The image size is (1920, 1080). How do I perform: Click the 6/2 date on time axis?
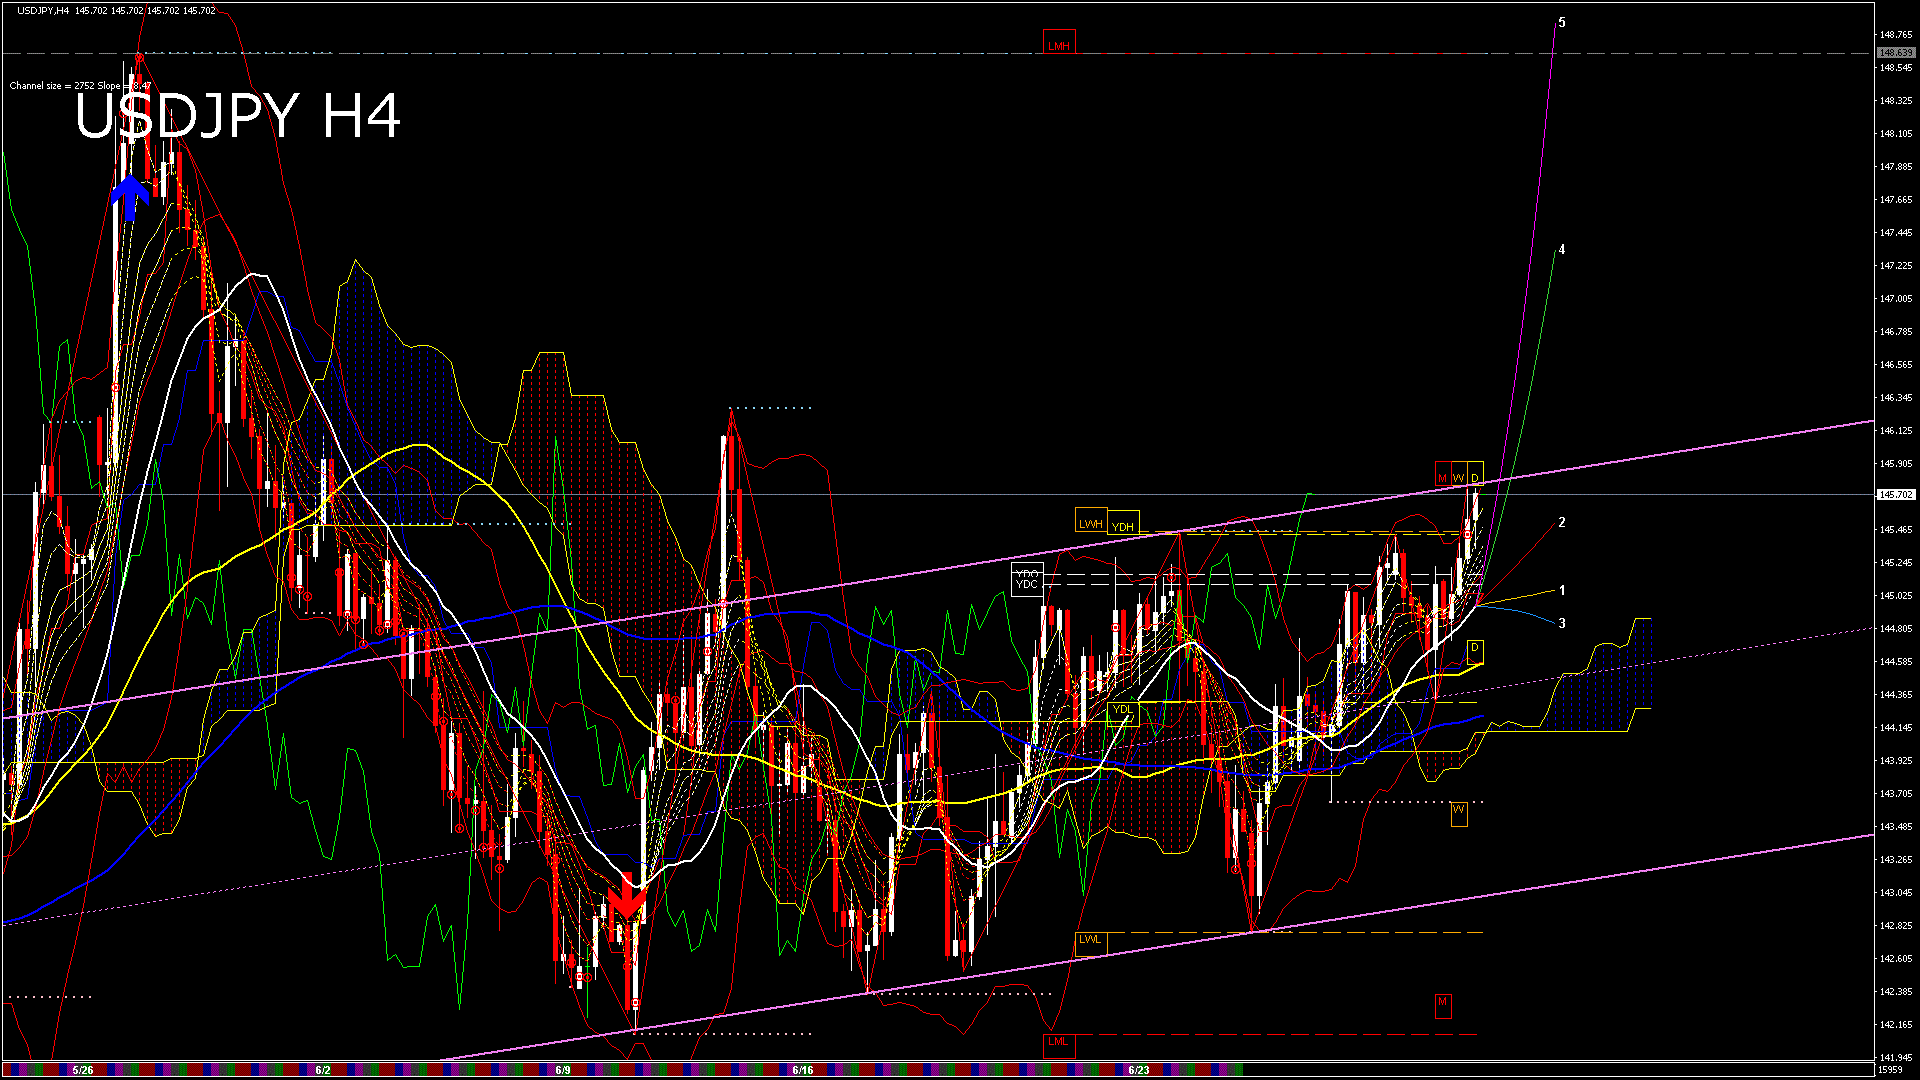[322, 1070]
